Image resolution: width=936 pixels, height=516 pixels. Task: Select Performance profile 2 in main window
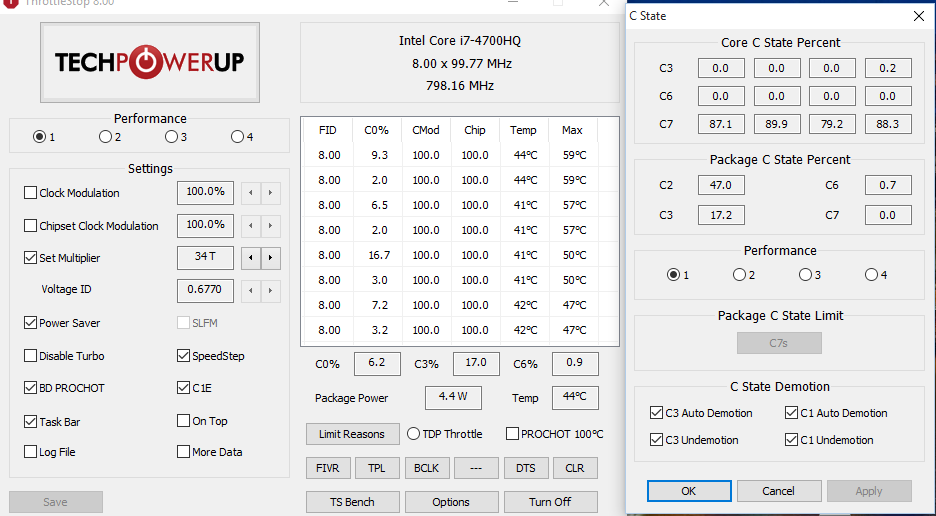[105, 137]
